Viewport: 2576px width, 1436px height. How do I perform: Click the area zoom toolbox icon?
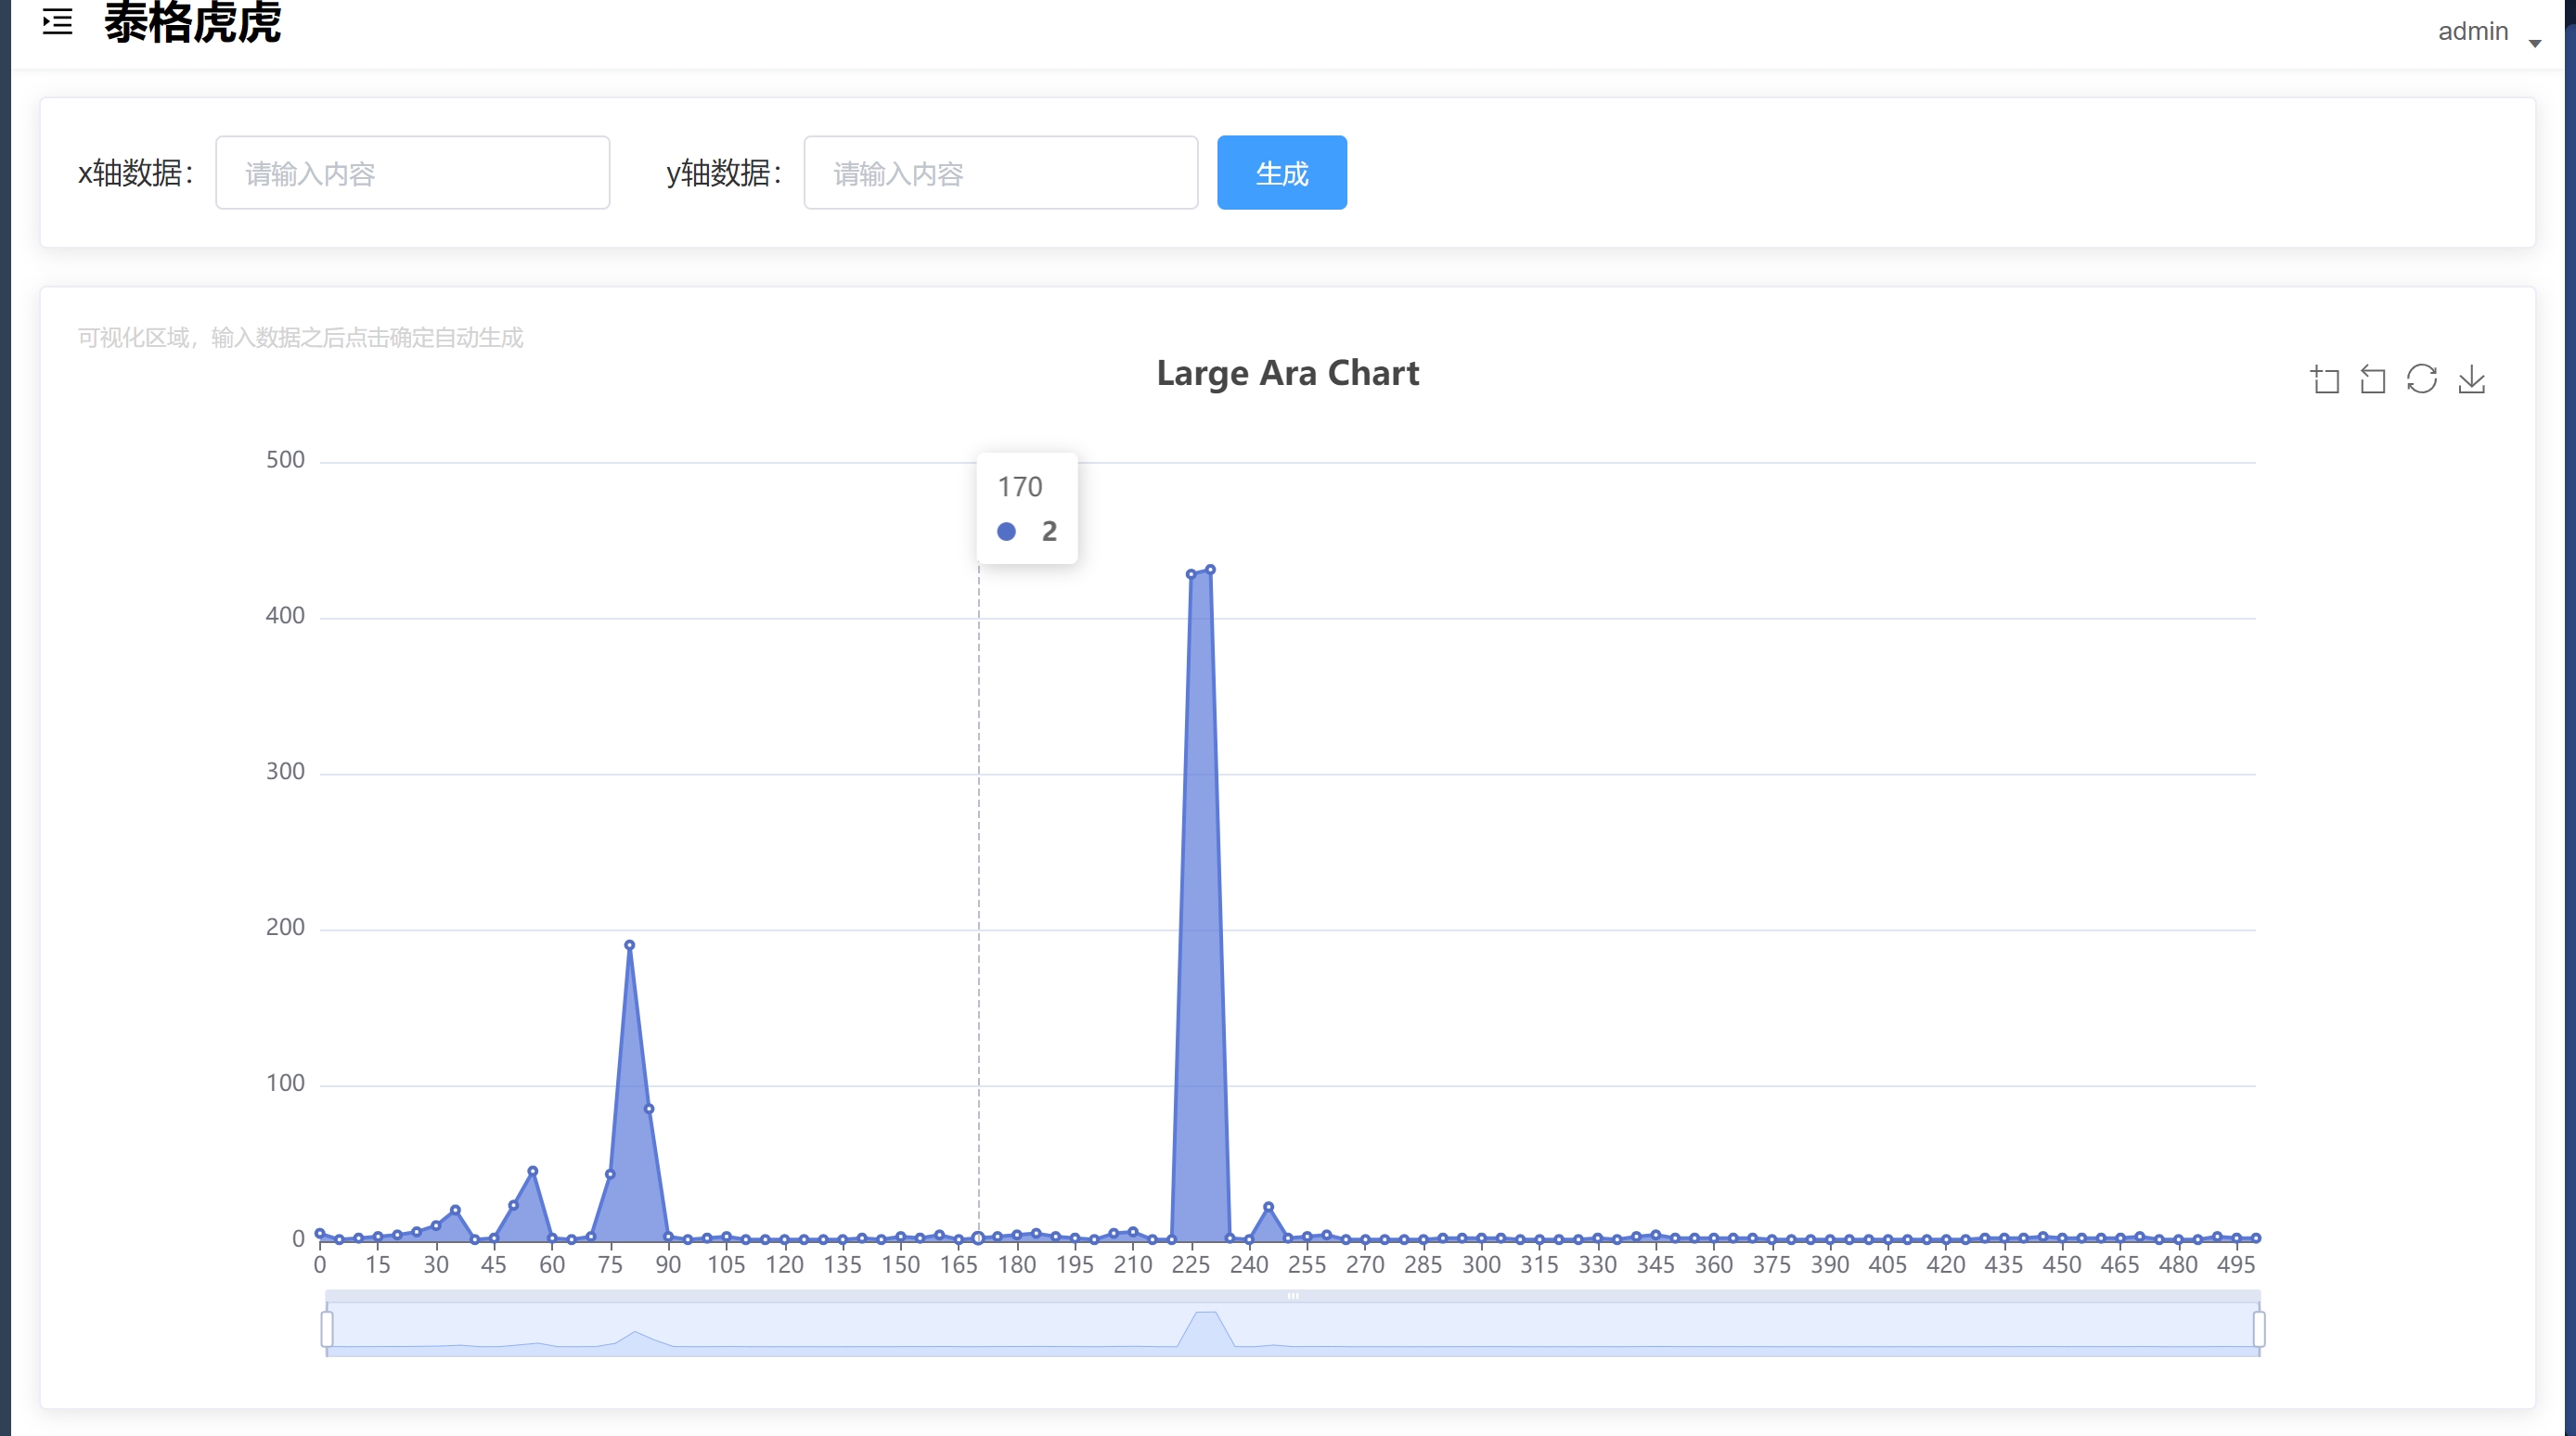coord(2325,379)
